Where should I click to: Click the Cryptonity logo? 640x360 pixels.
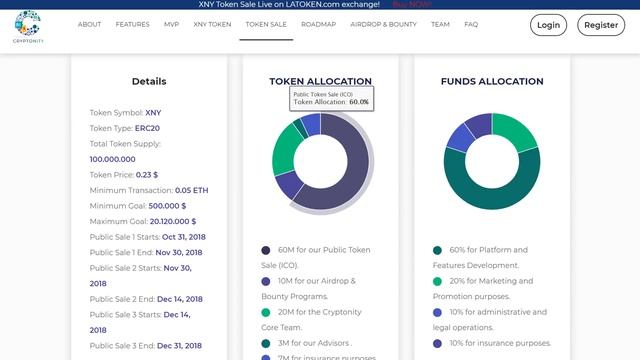pos(28,27)
